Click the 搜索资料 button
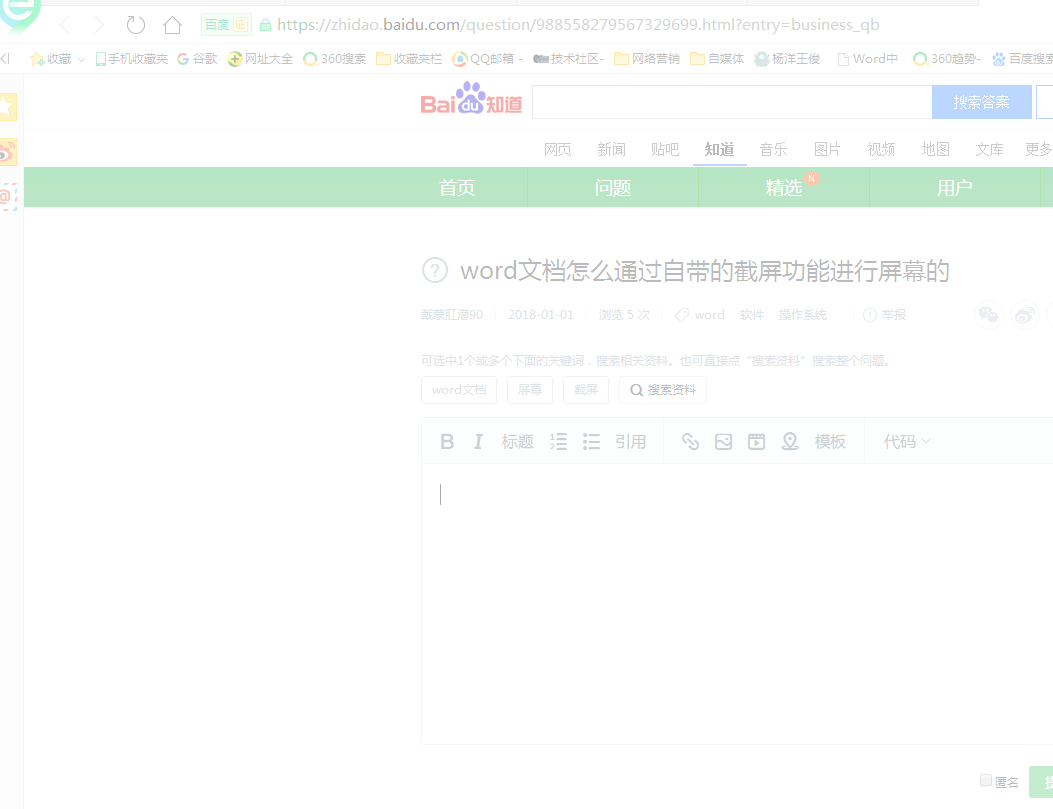This screenshot has width=1053, height=809. 663,390
